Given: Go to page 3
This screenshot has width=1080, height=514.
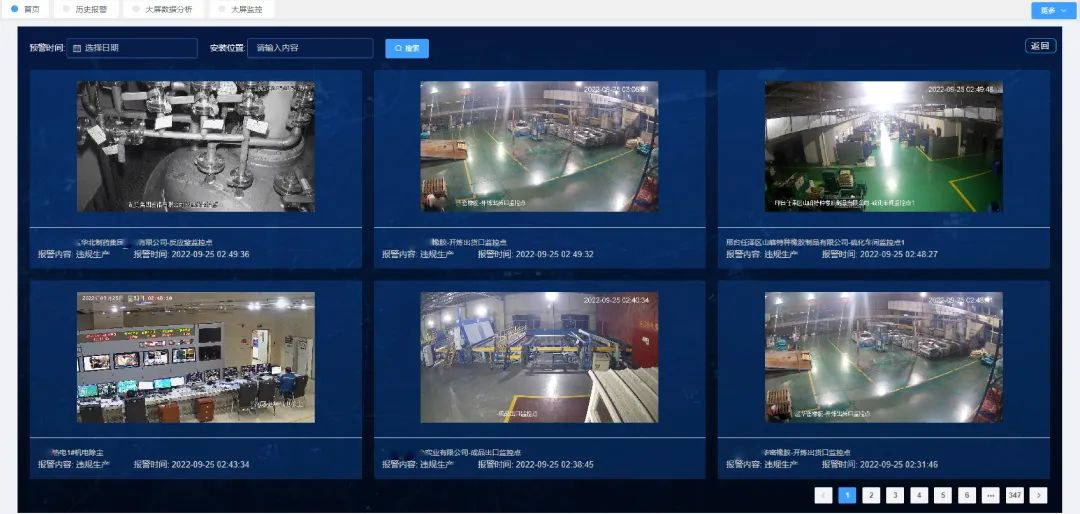Looking at the screenshot, I should (x=895, y=495).
